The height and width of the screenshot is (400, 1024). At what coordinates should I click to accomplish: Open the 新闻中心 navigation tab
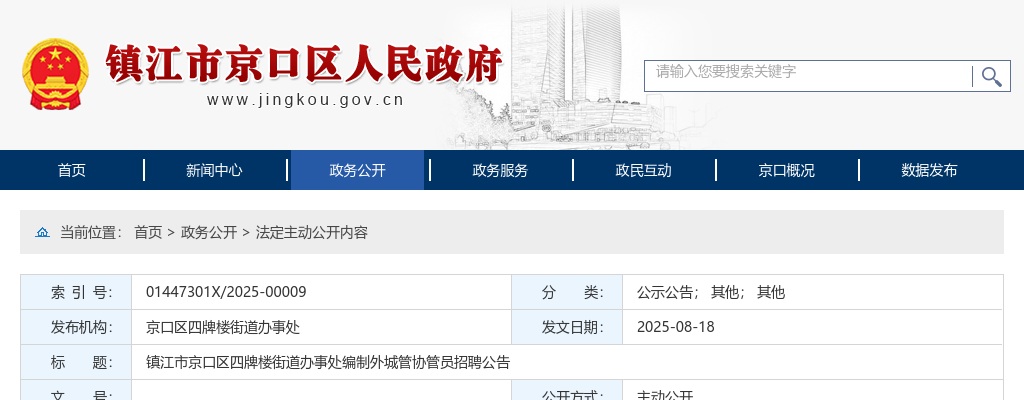pos(214,171)
